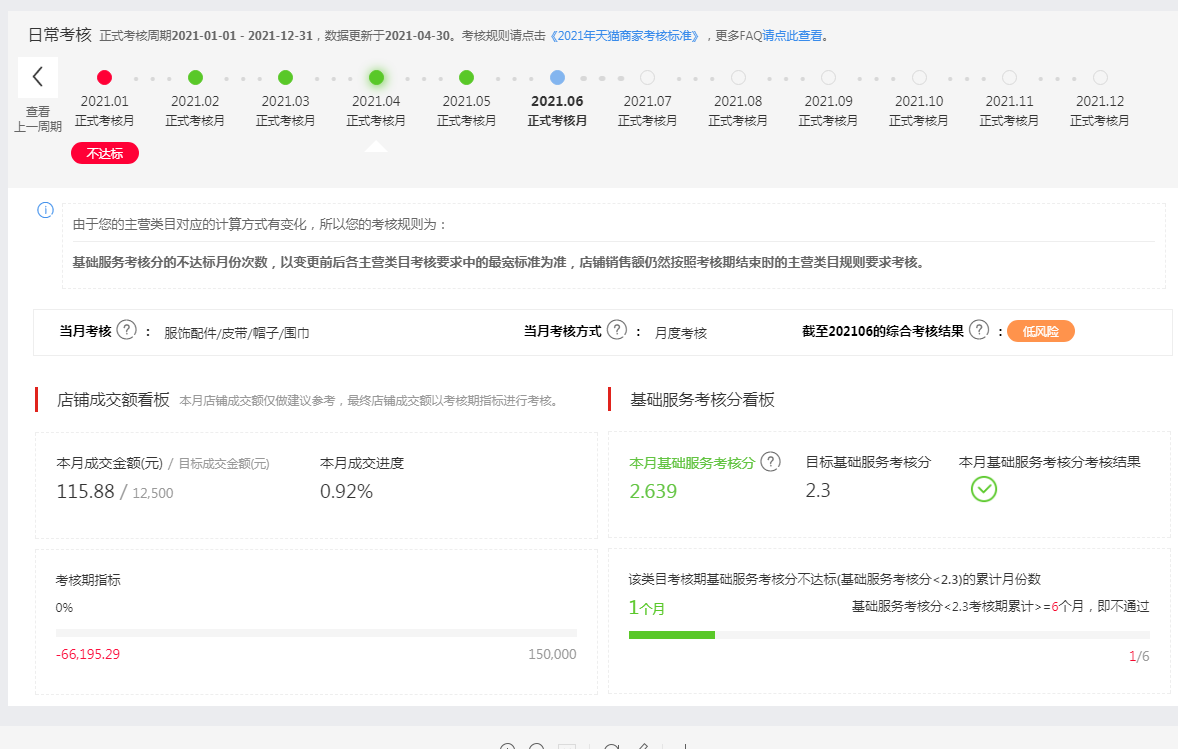
Task: Select the 2021.02 green timeline dot
Action: coord(195,77)
